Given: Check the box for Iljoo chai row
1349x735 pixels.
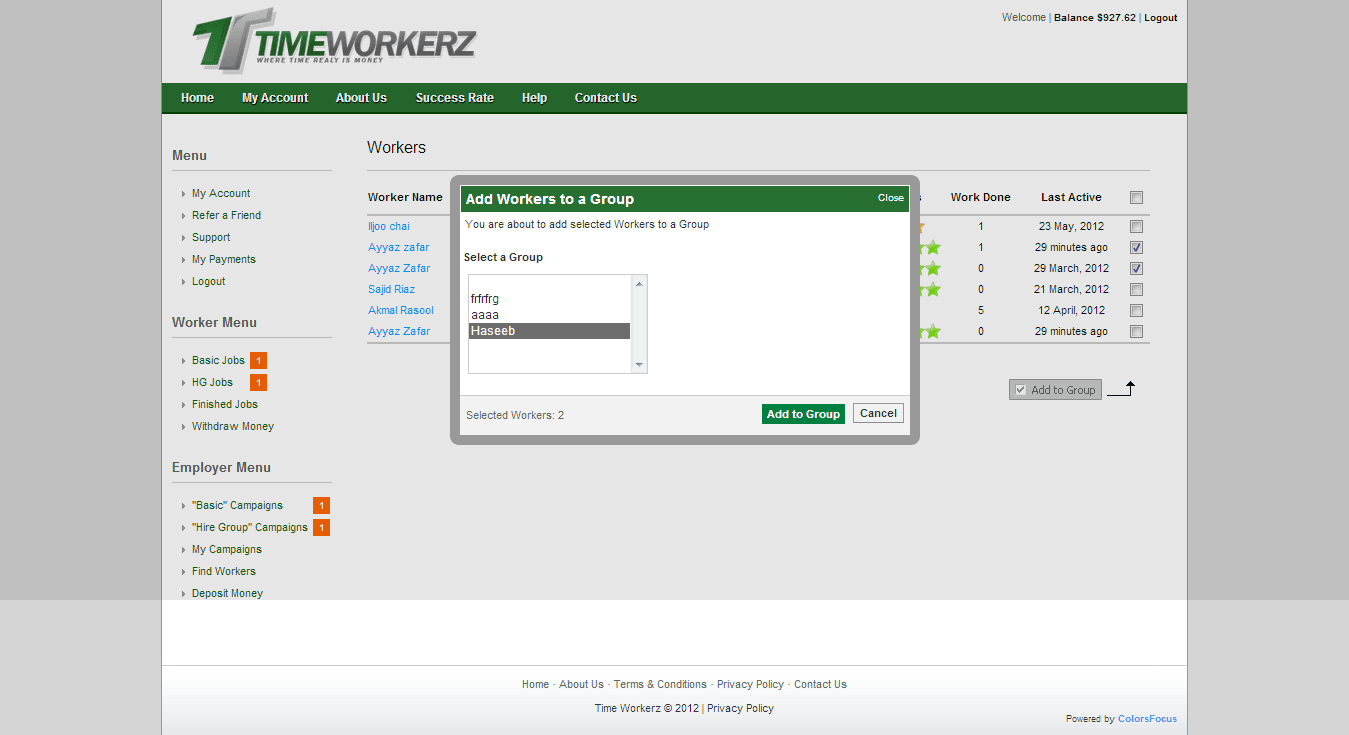Looking at the screenshot, I should click(x=1136, y=227).
